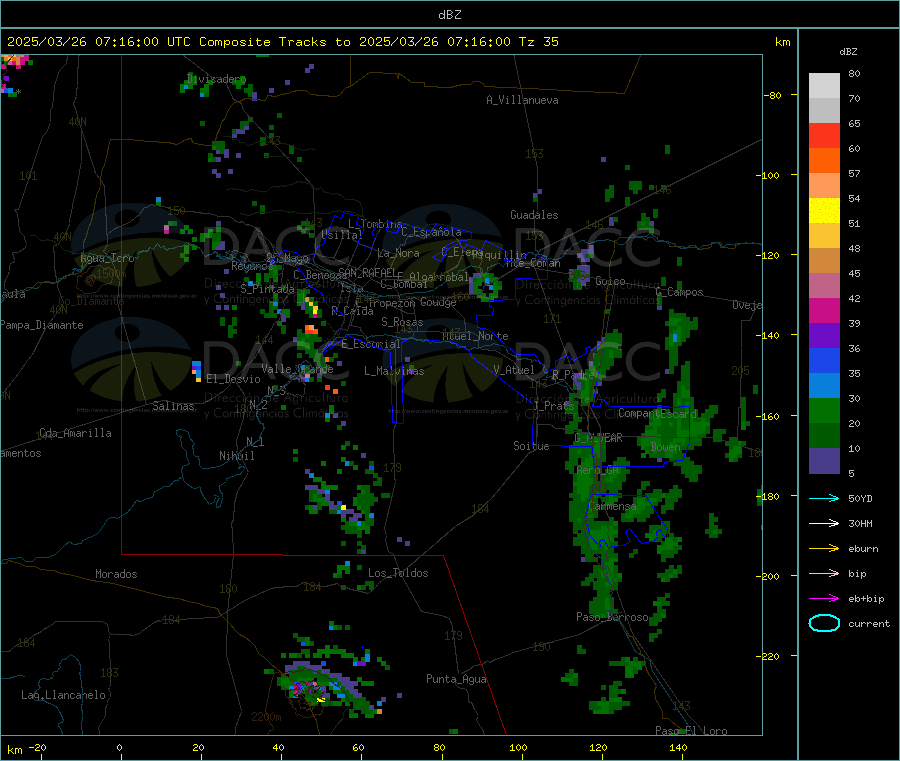Click the Soitue map label
Viewport: 900px width, 761px height.
(x=531, y=446)
